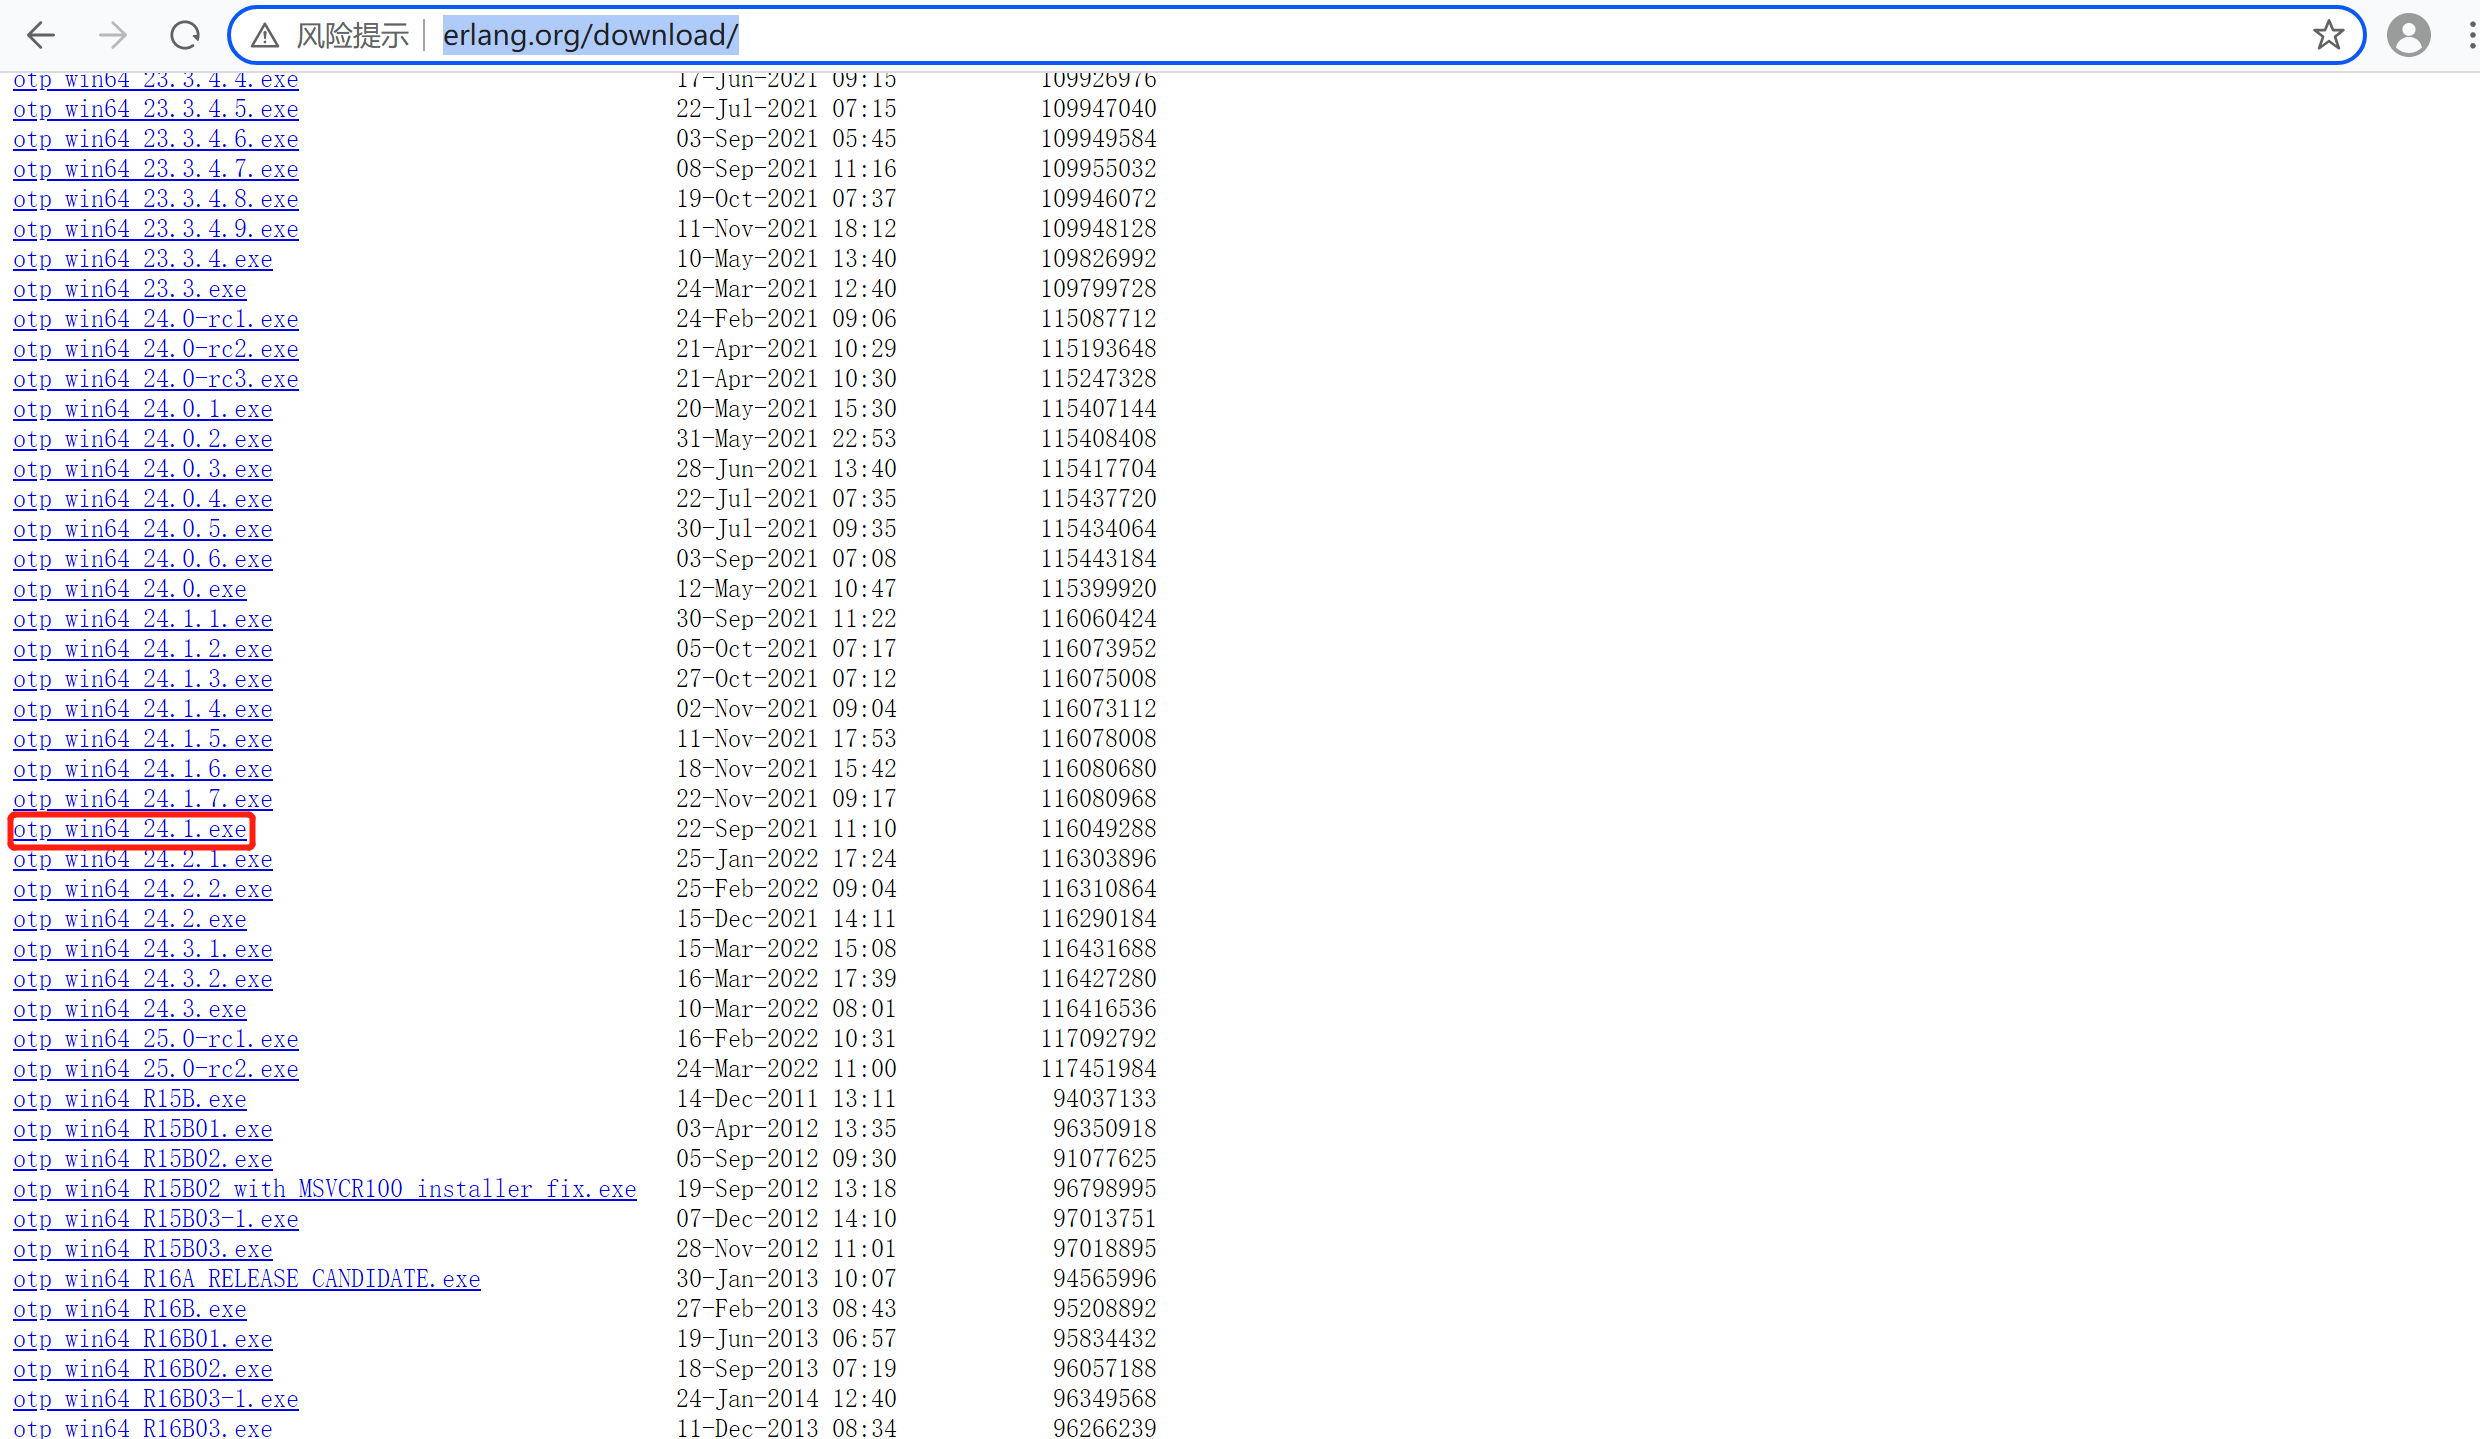
Task: Open the otp_win64_24.0.1.exe link
Action: pos(143,409)
